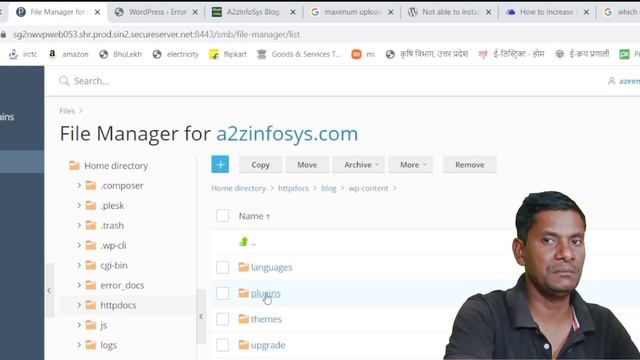The width and height of the screenshot is (640, 360).
Task: Click the themes folder icon
Action: tap(244, 319)
